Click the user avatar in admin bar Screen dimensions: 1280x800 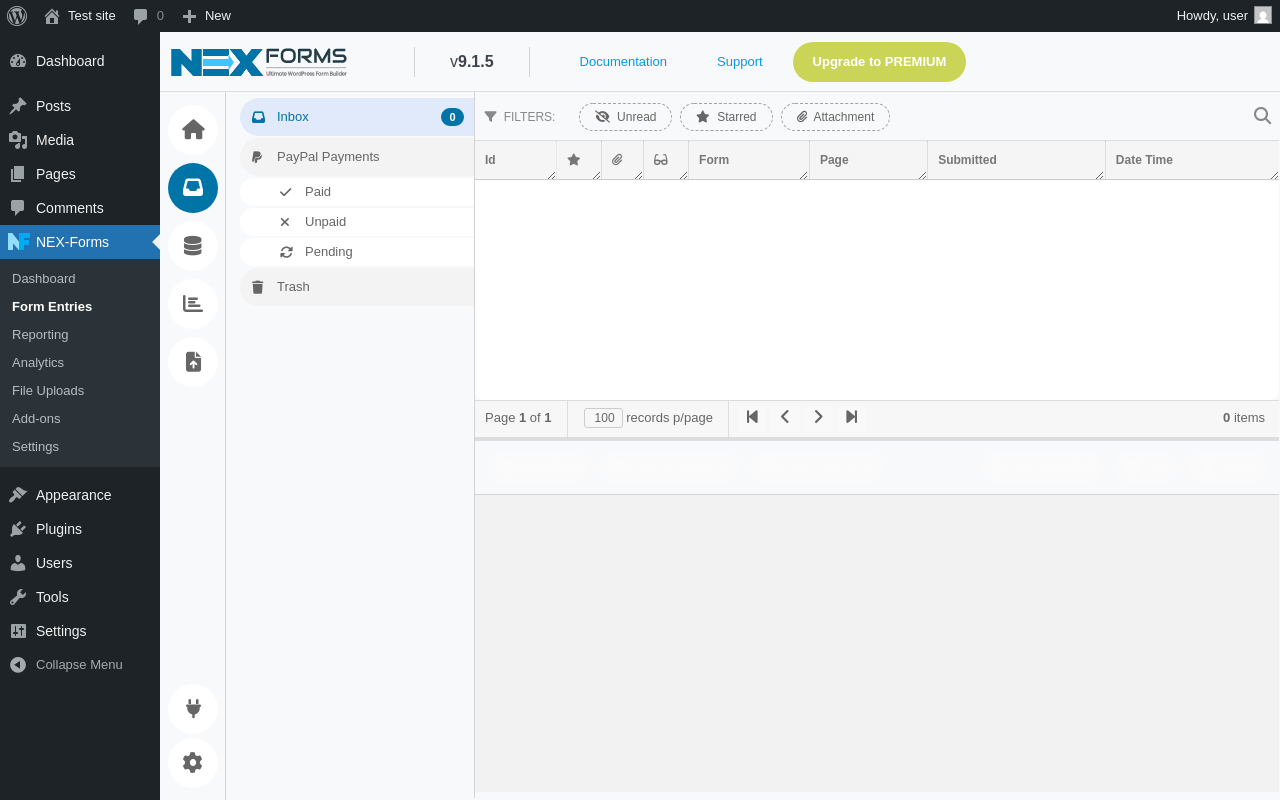1263,15
